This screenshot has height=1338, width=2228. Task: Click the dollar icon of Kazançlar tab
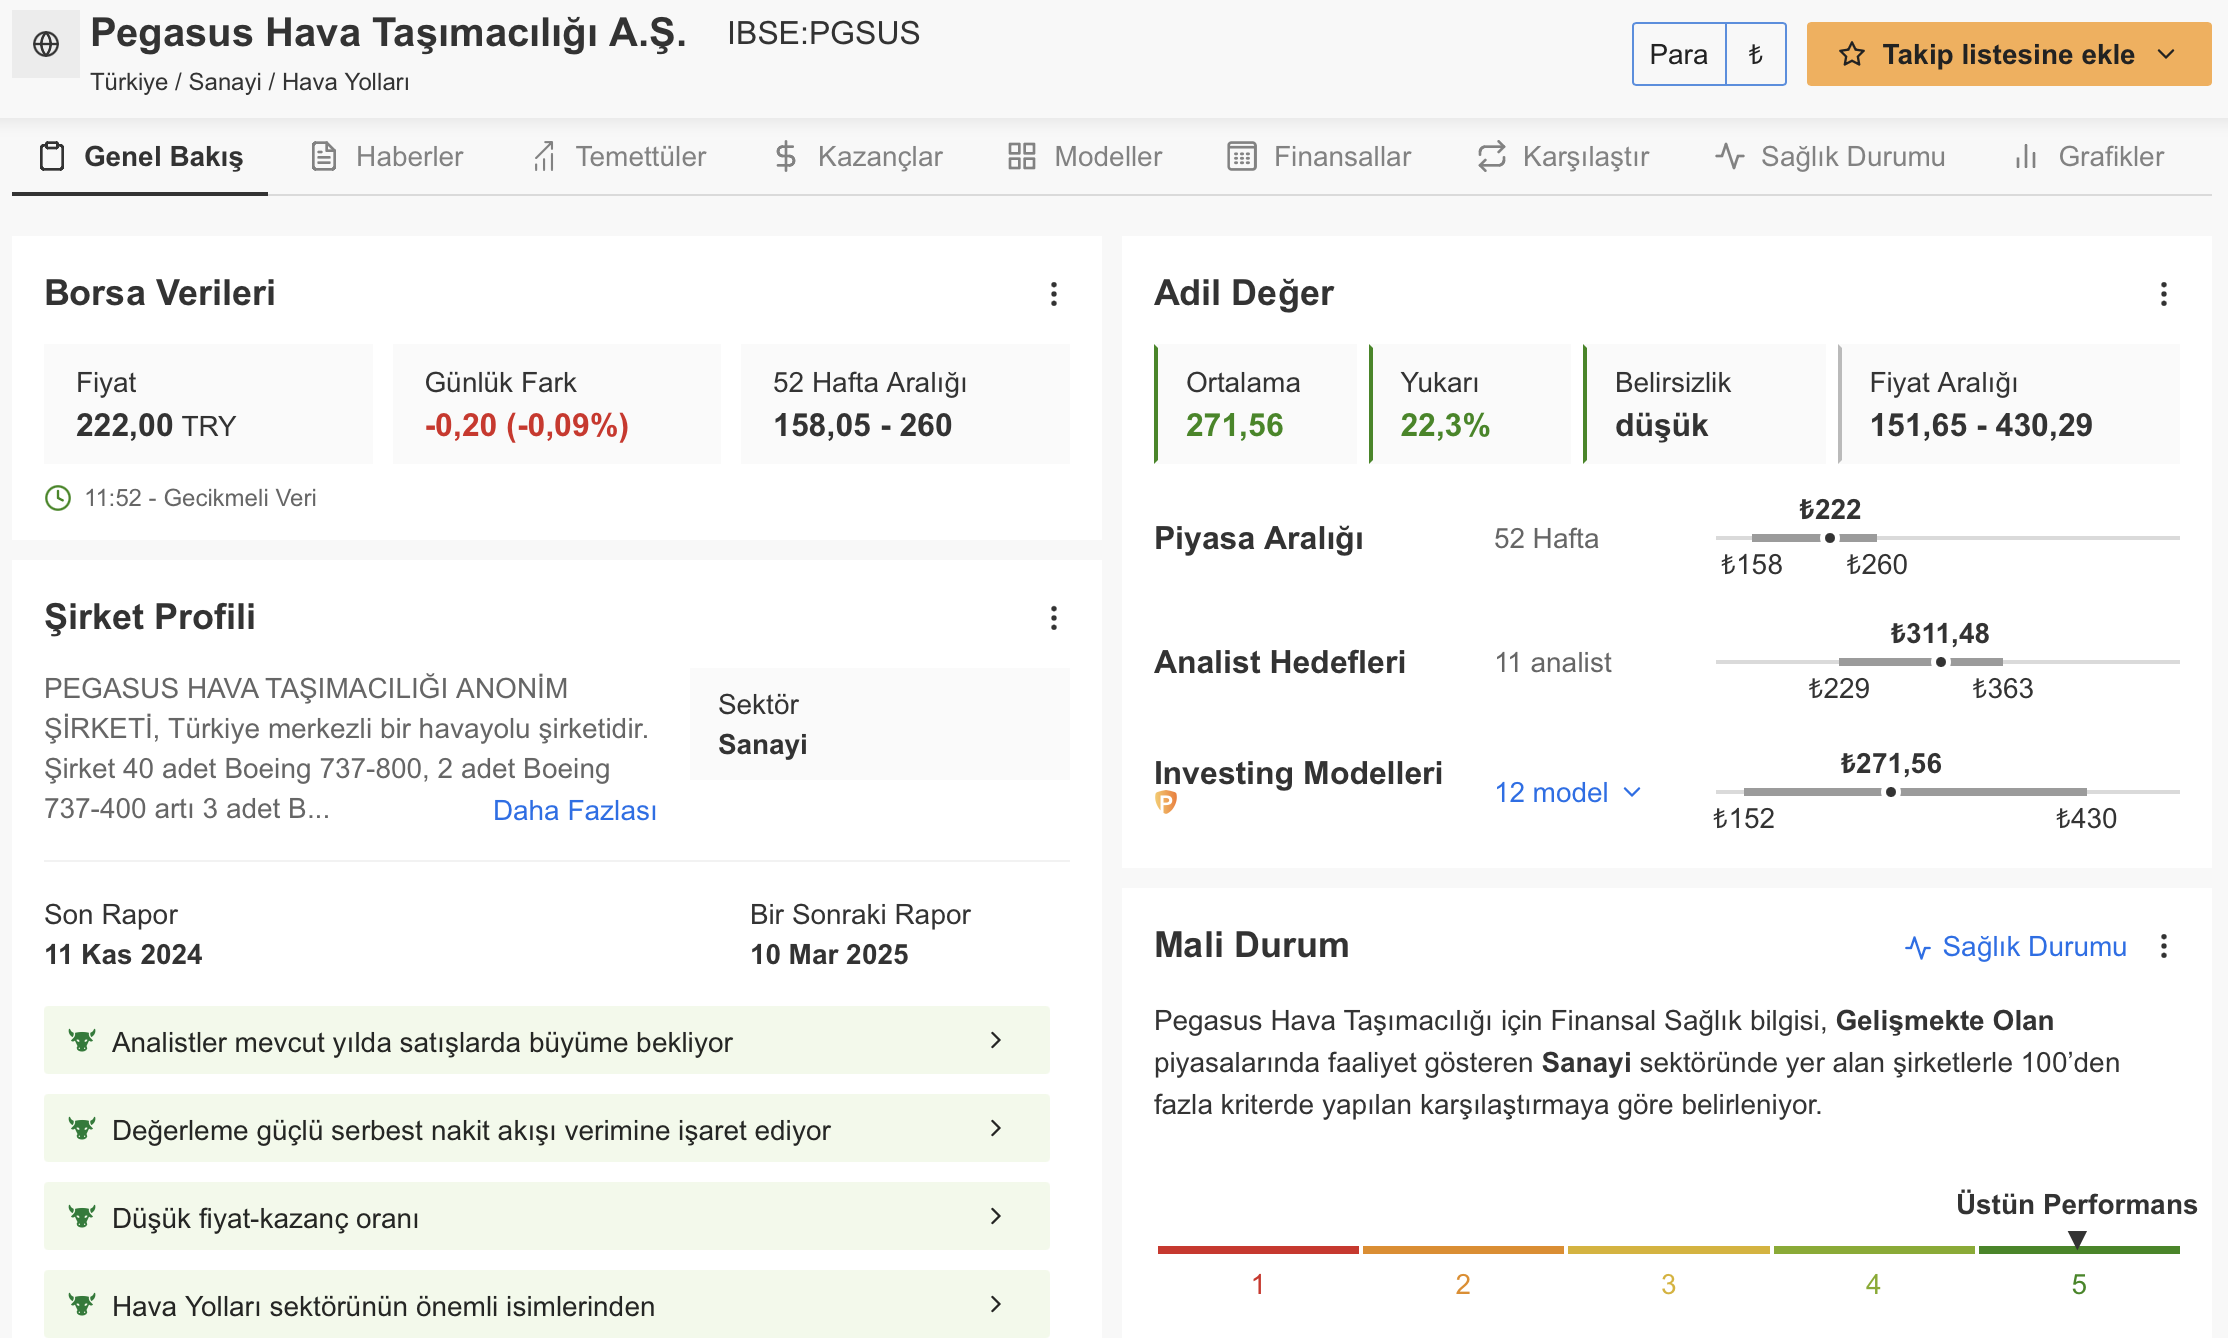tap(786, 156)
